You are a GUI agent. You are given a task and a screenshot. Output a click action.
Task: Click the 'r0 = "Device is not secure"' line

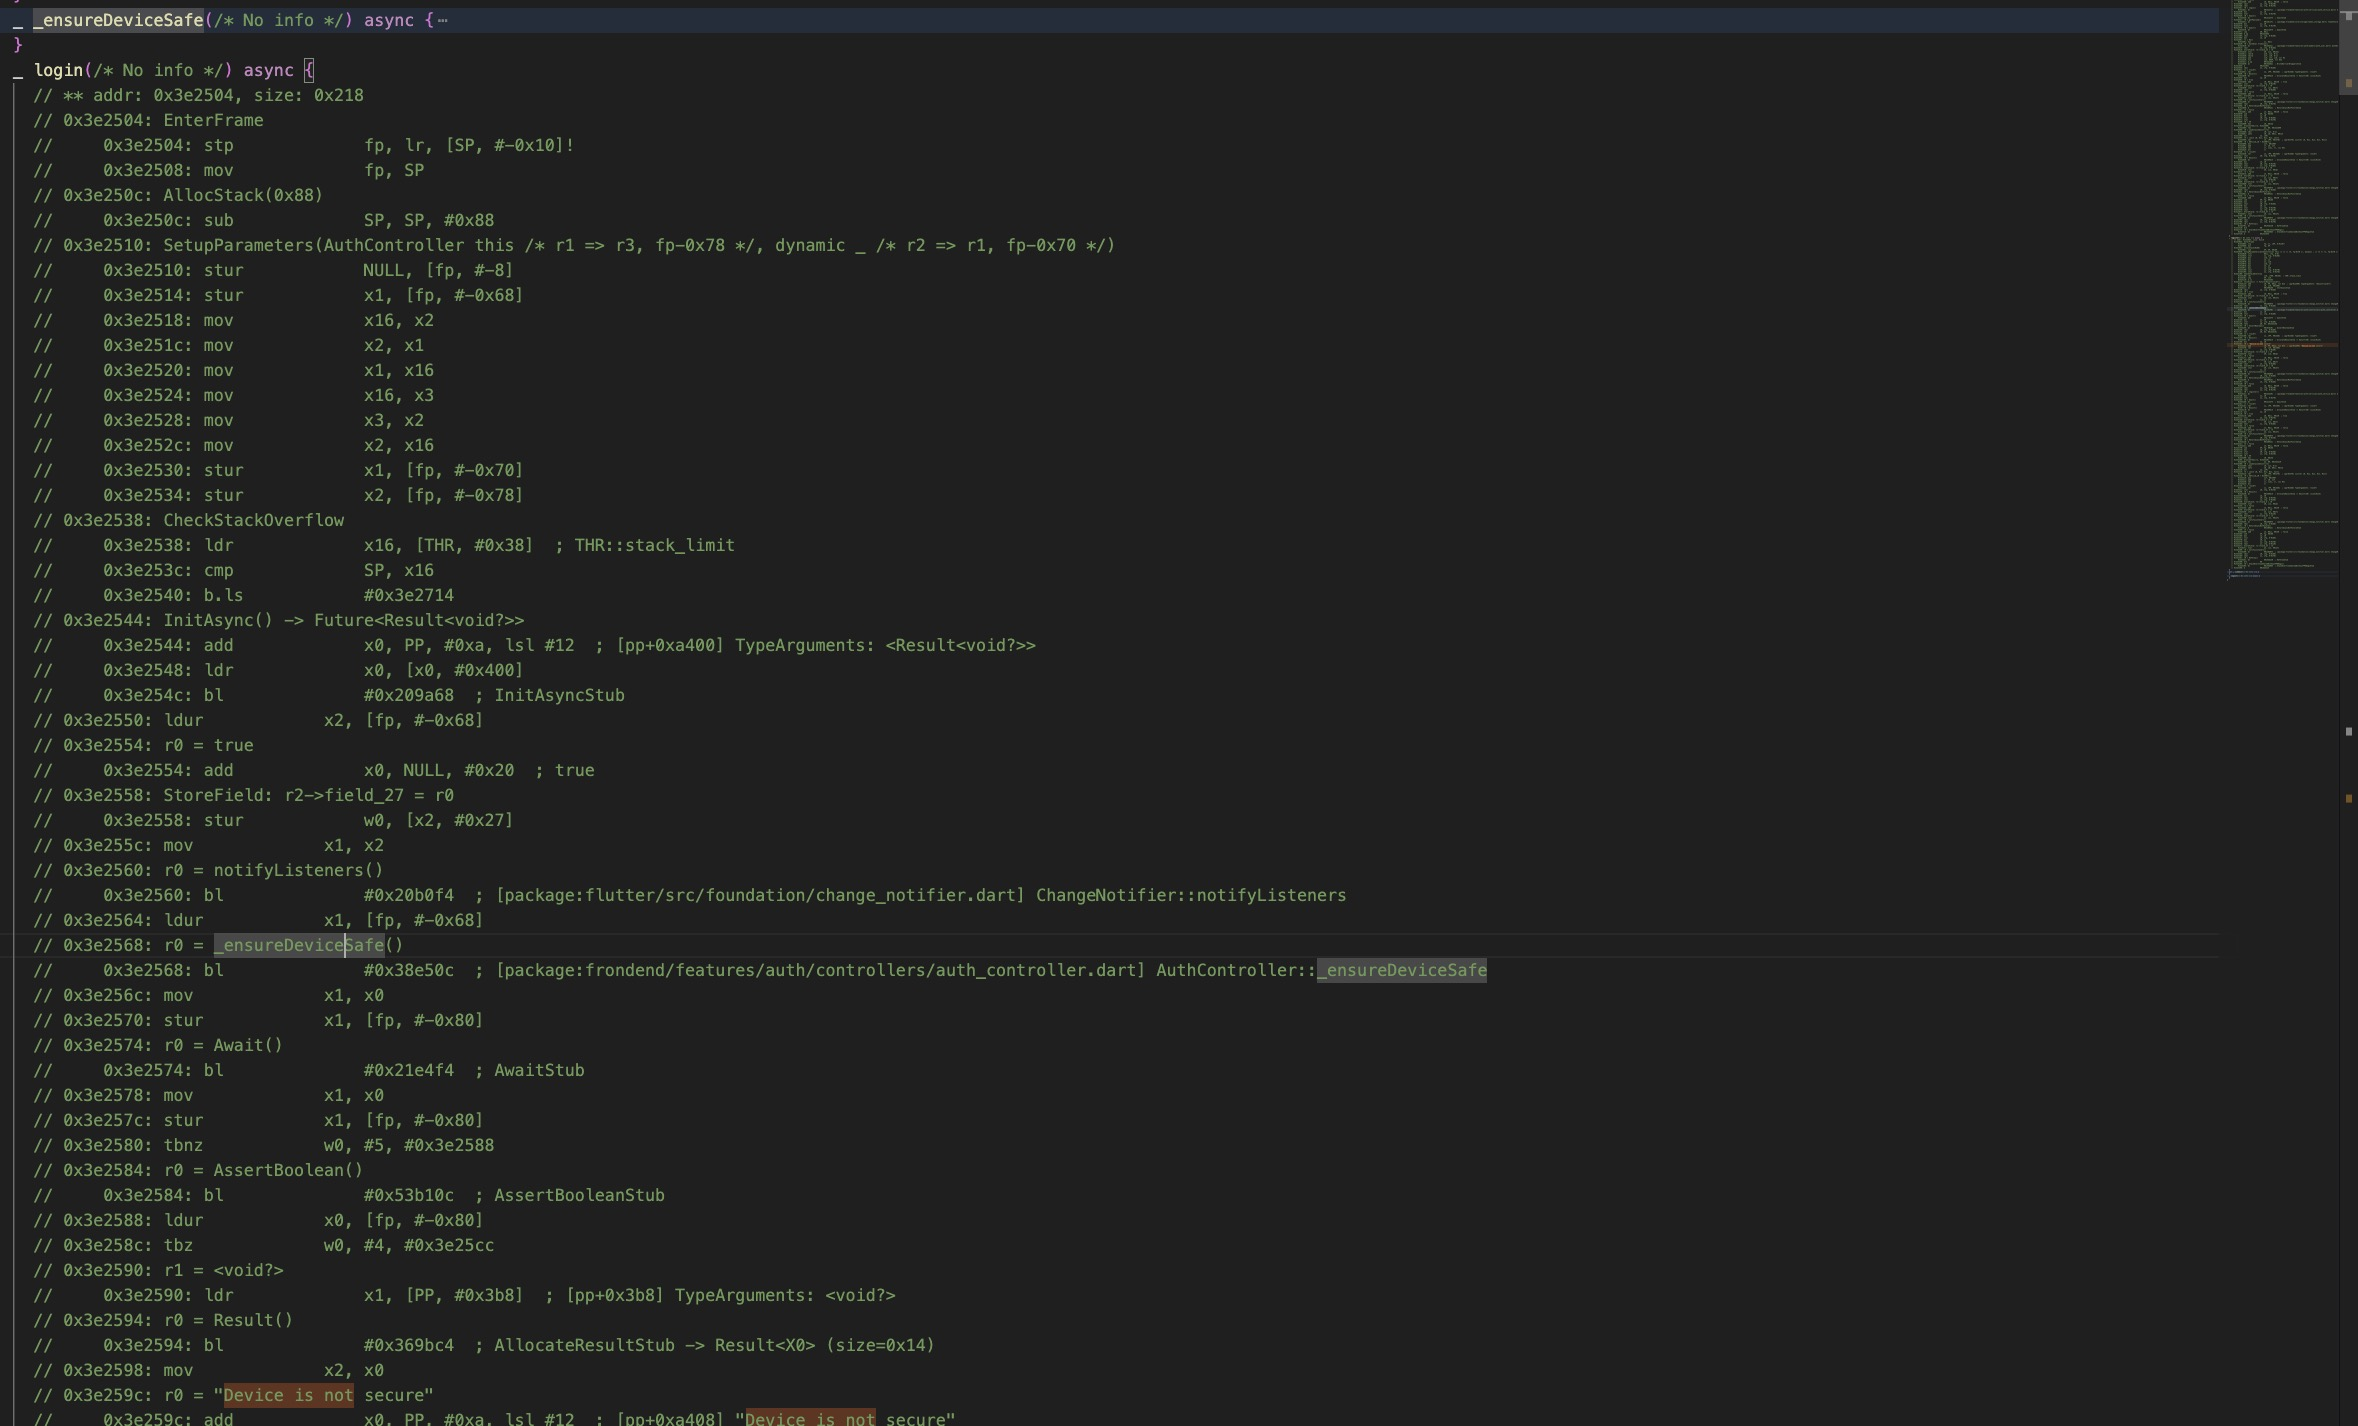(233, 1395)
